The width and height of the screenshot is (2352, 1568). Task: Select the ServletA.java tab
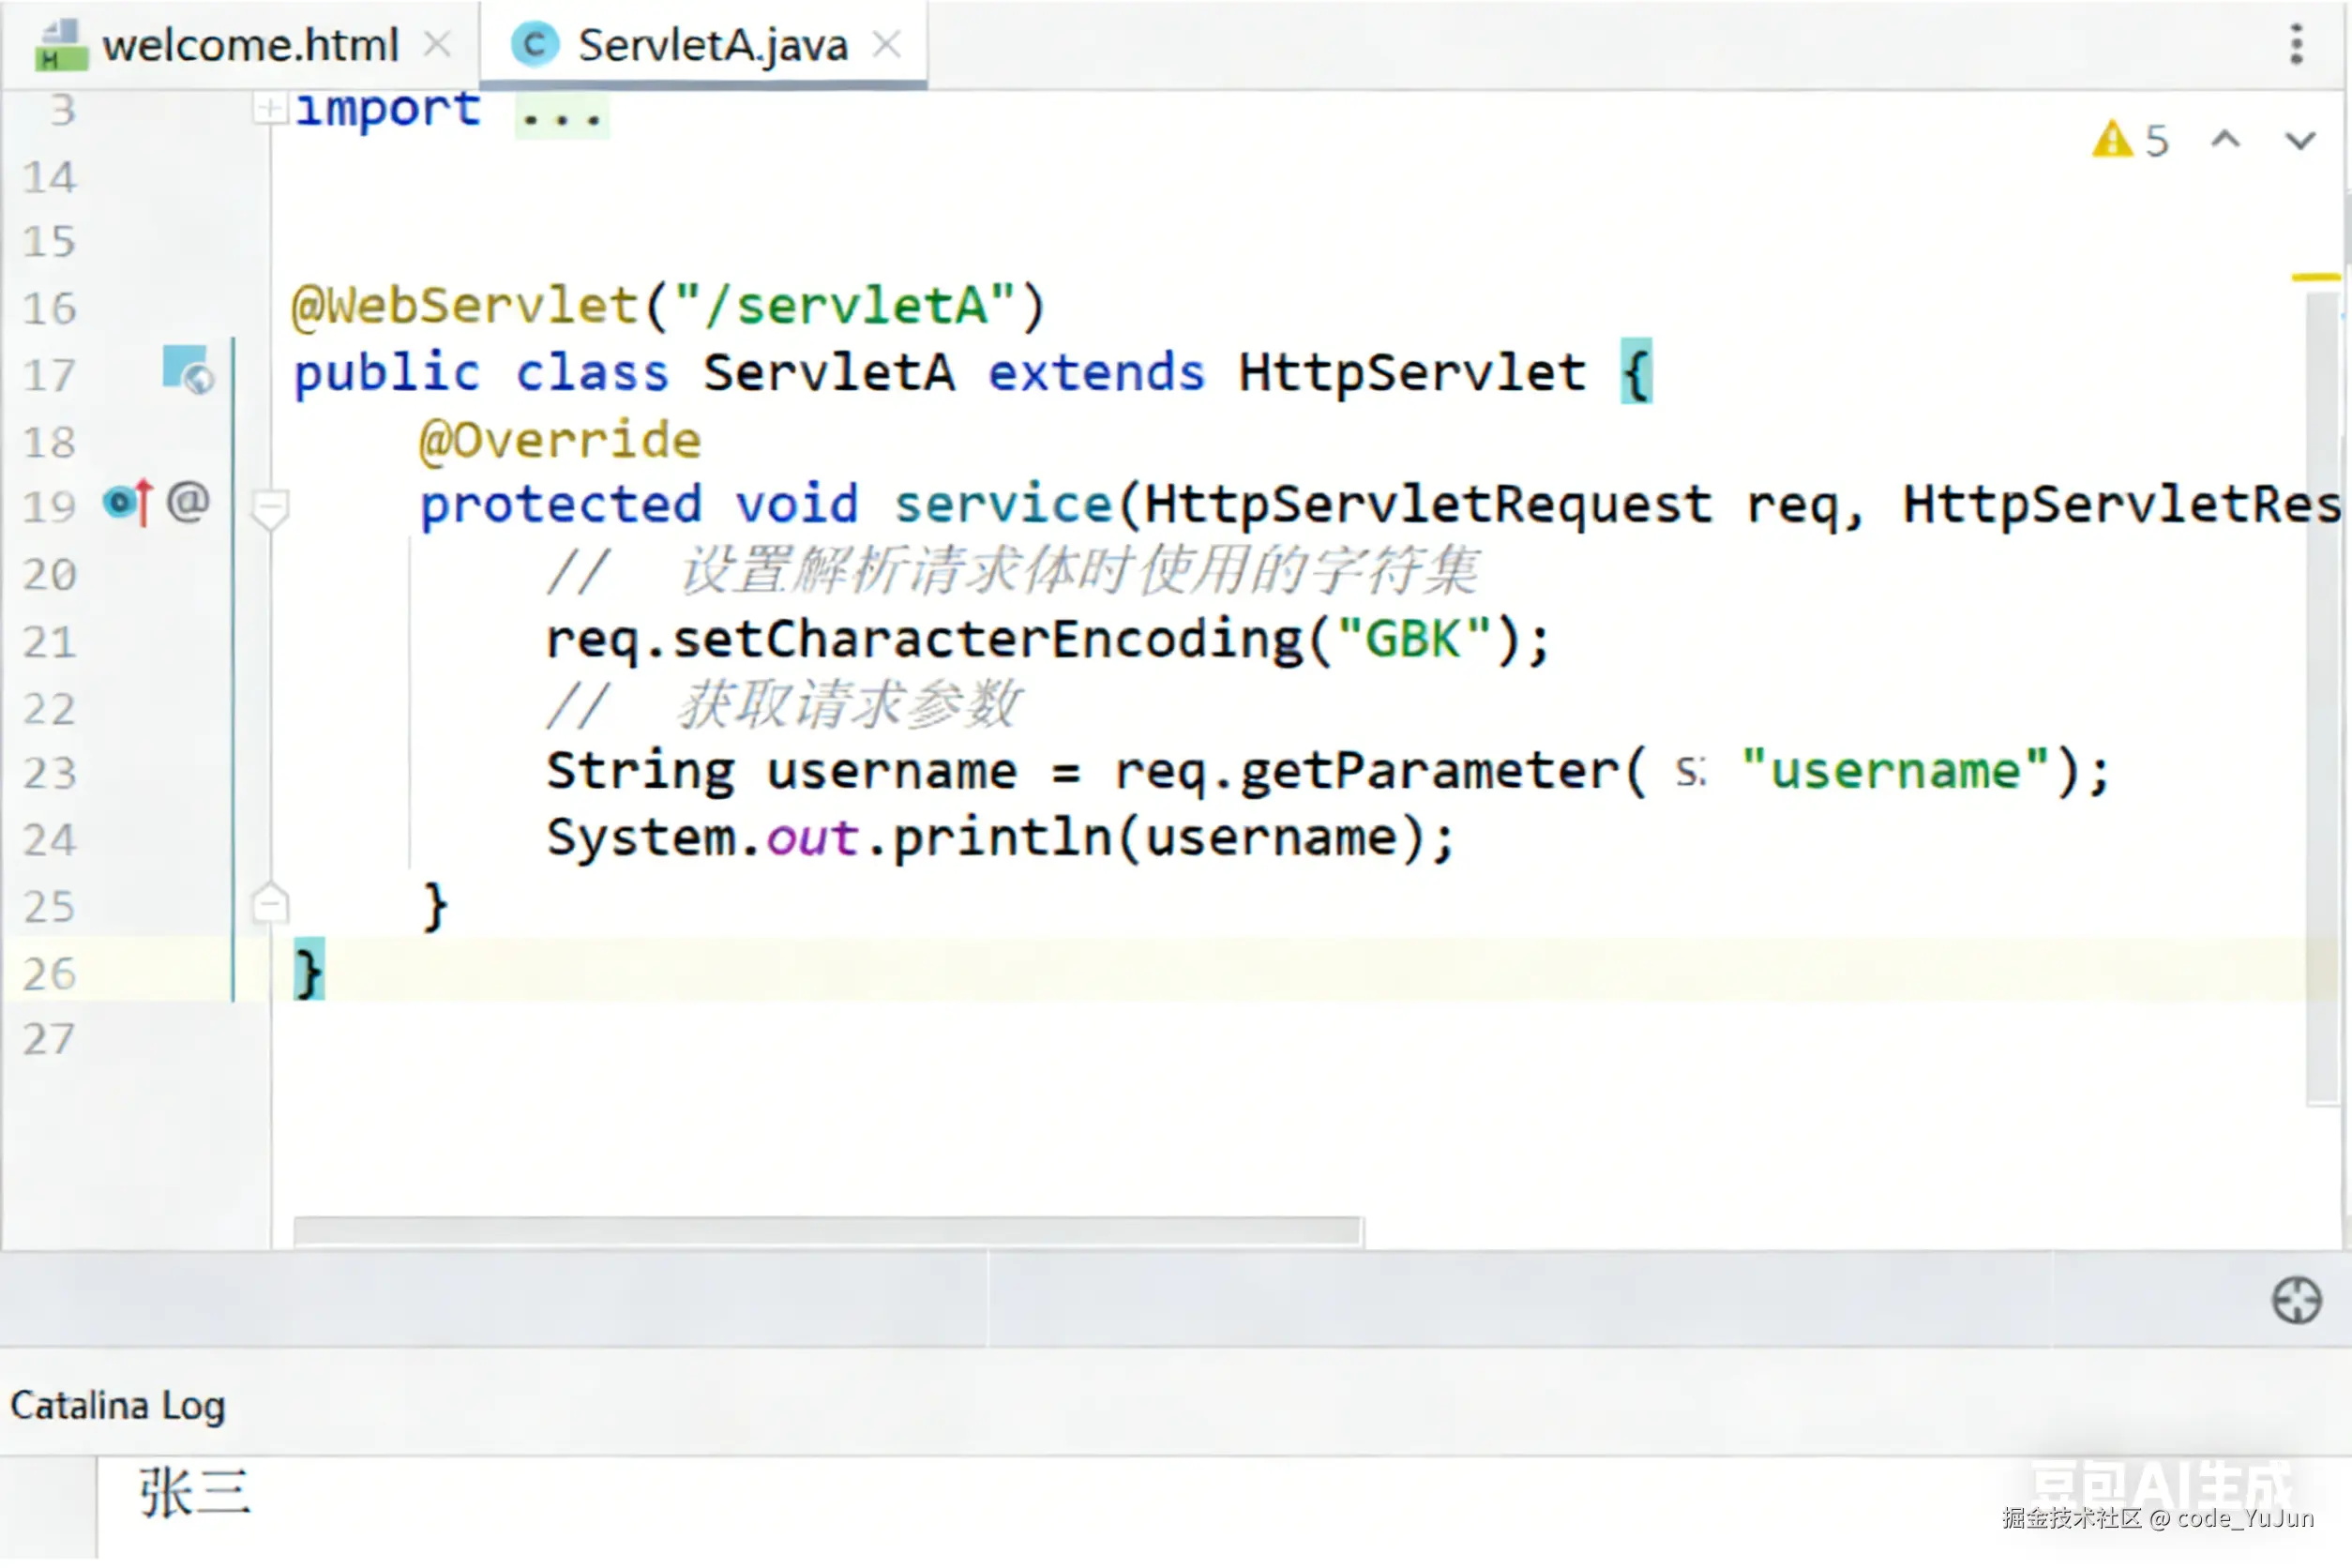tap(712, 45)
